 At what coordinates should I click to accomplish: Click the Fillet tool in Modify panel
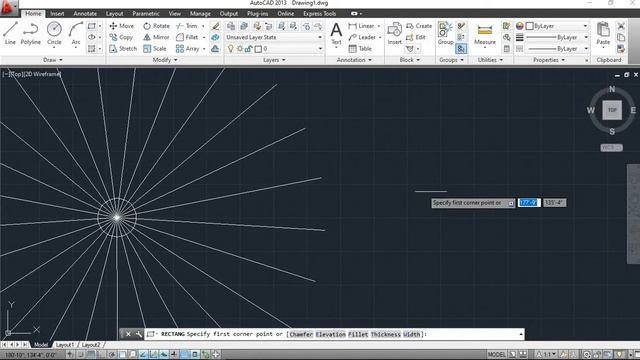pyautogui.click(x=187, y=37)
